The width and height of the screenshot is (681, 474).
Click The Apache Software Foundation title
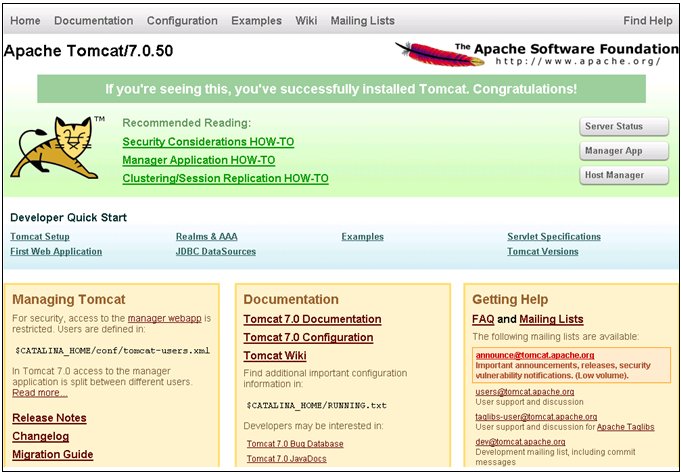click(567, 49)
